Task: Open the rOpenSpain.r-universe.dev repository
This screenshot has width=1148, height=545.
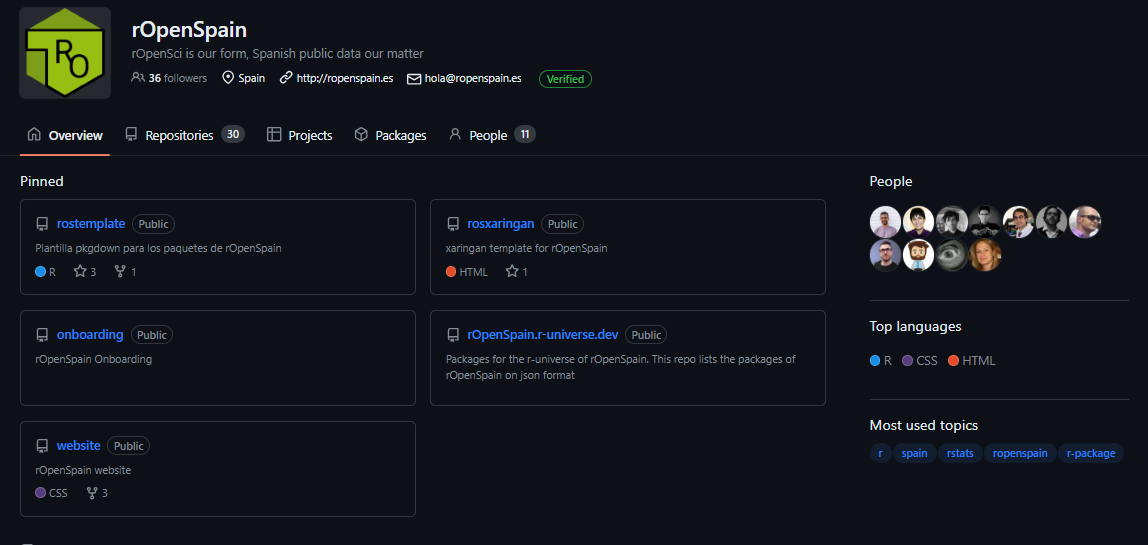Action: point(542,335)
